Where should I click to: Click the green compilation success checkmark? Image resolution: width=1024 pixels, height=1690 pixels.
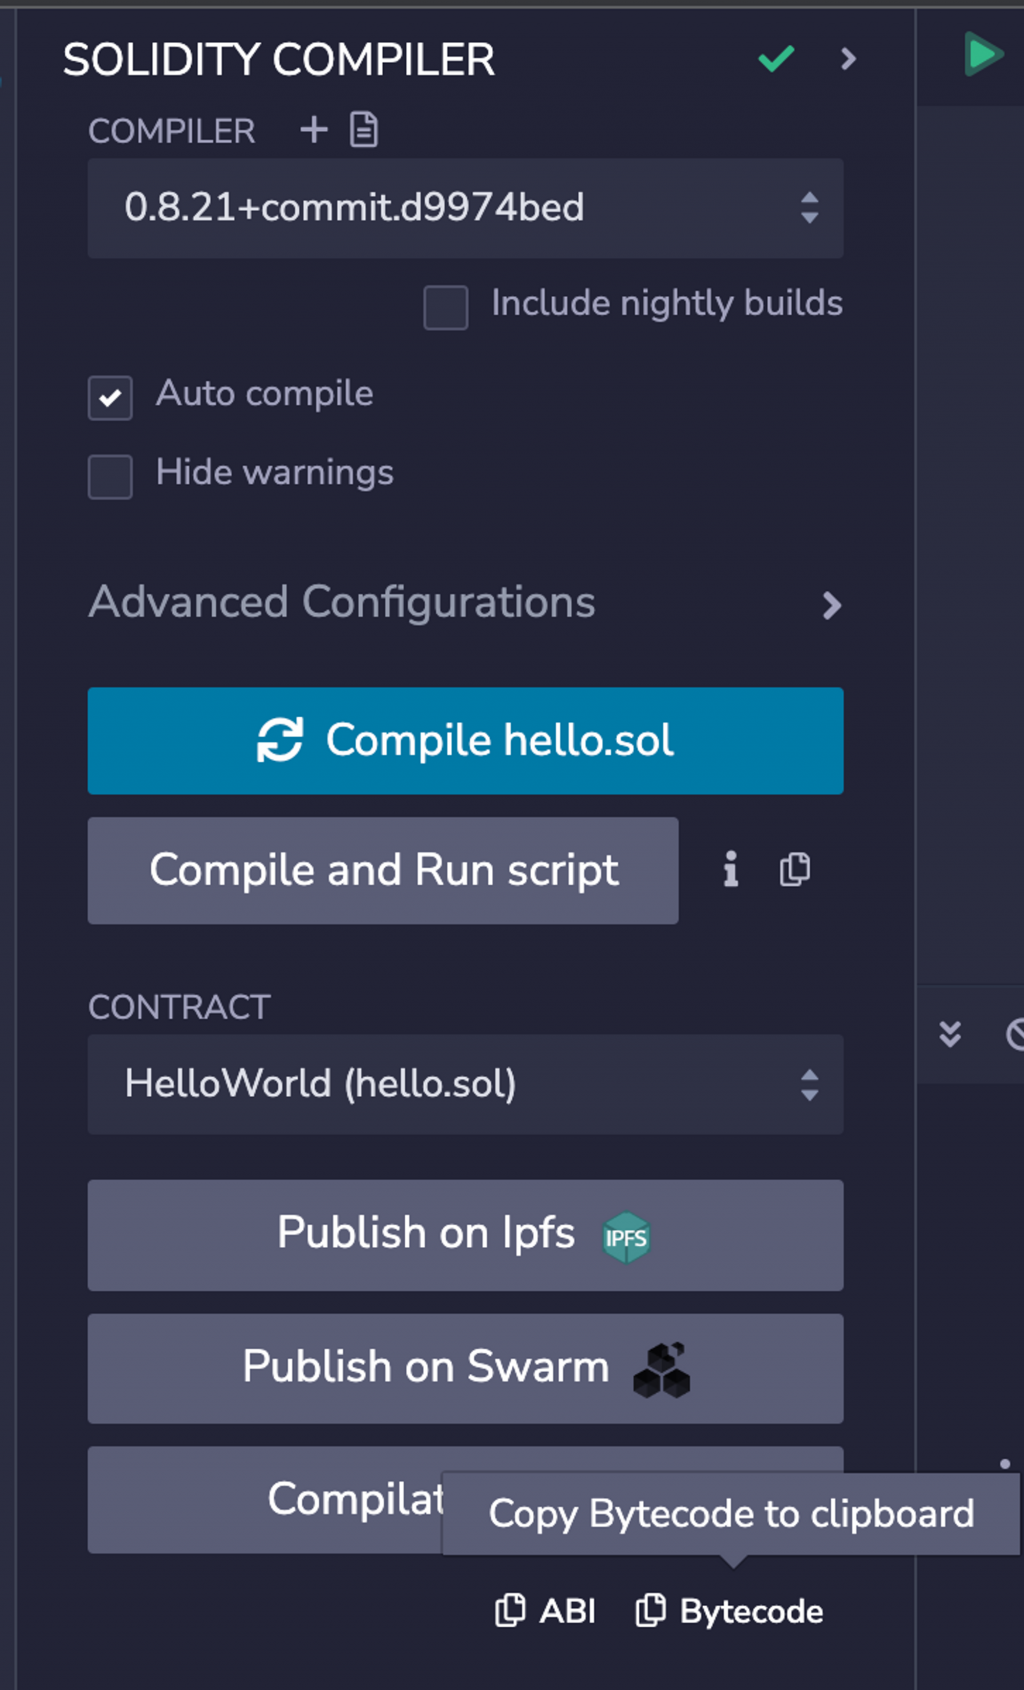[776, 59]
